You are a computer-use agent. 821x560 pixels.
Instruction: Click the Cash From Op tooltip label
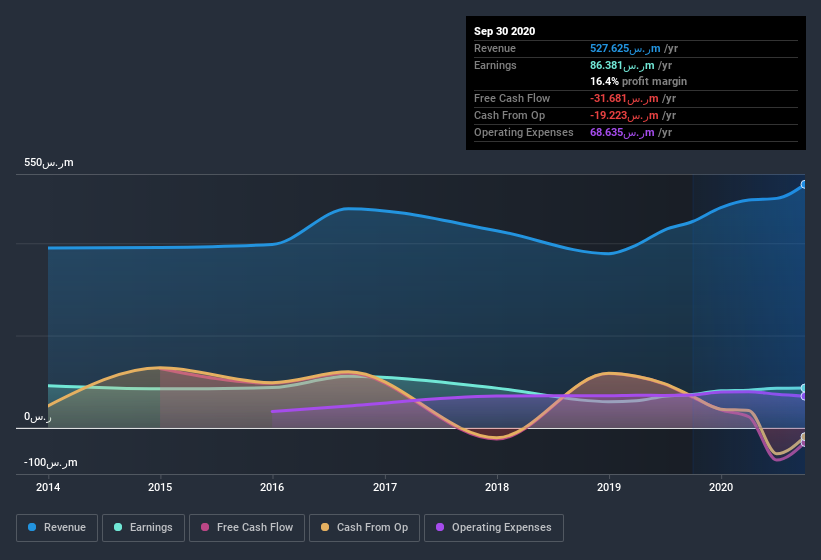click(509, 116)
